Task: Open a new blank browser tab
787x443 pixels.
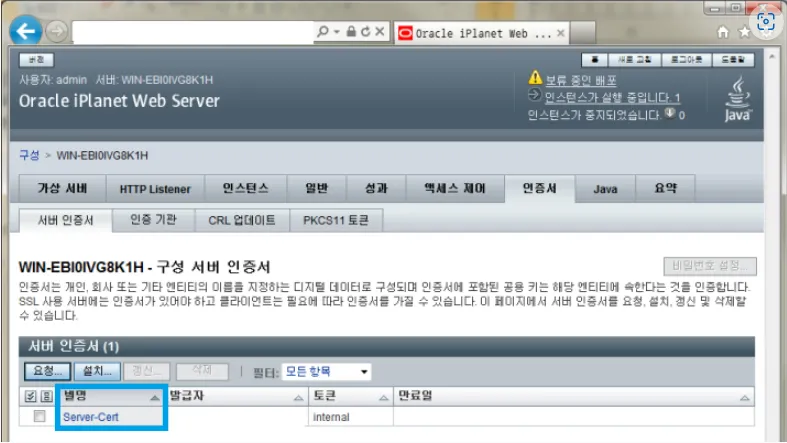Action: (583, 33)
